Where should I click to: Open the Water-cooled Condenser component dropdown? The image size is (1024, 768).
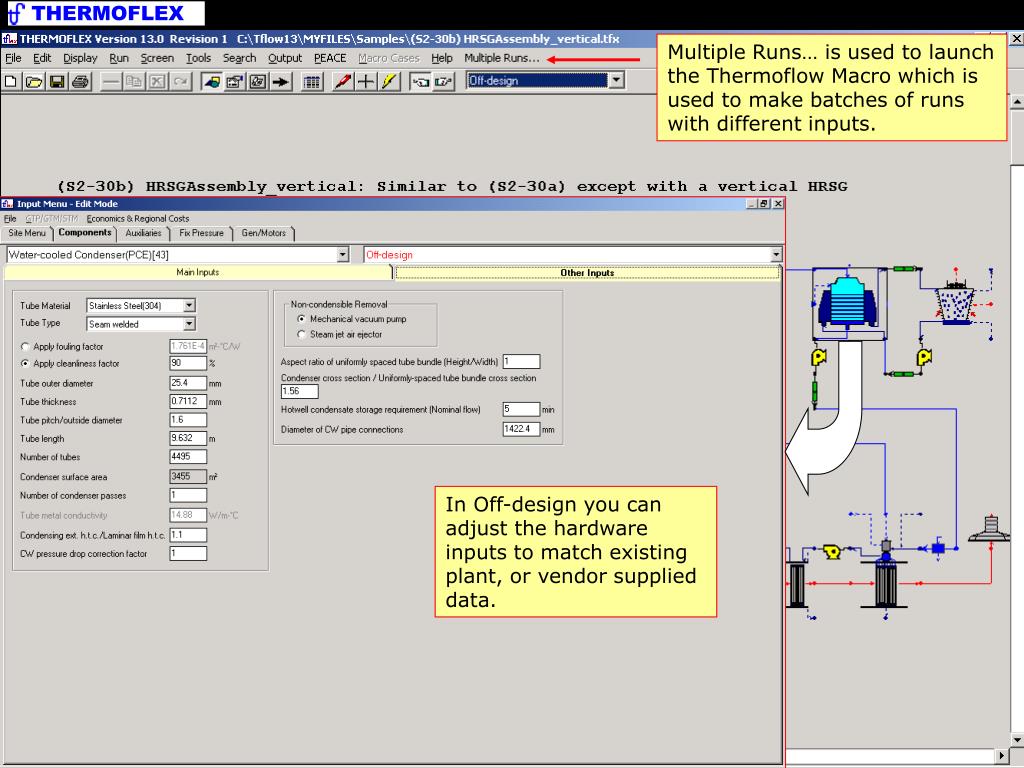coord(343,255)
